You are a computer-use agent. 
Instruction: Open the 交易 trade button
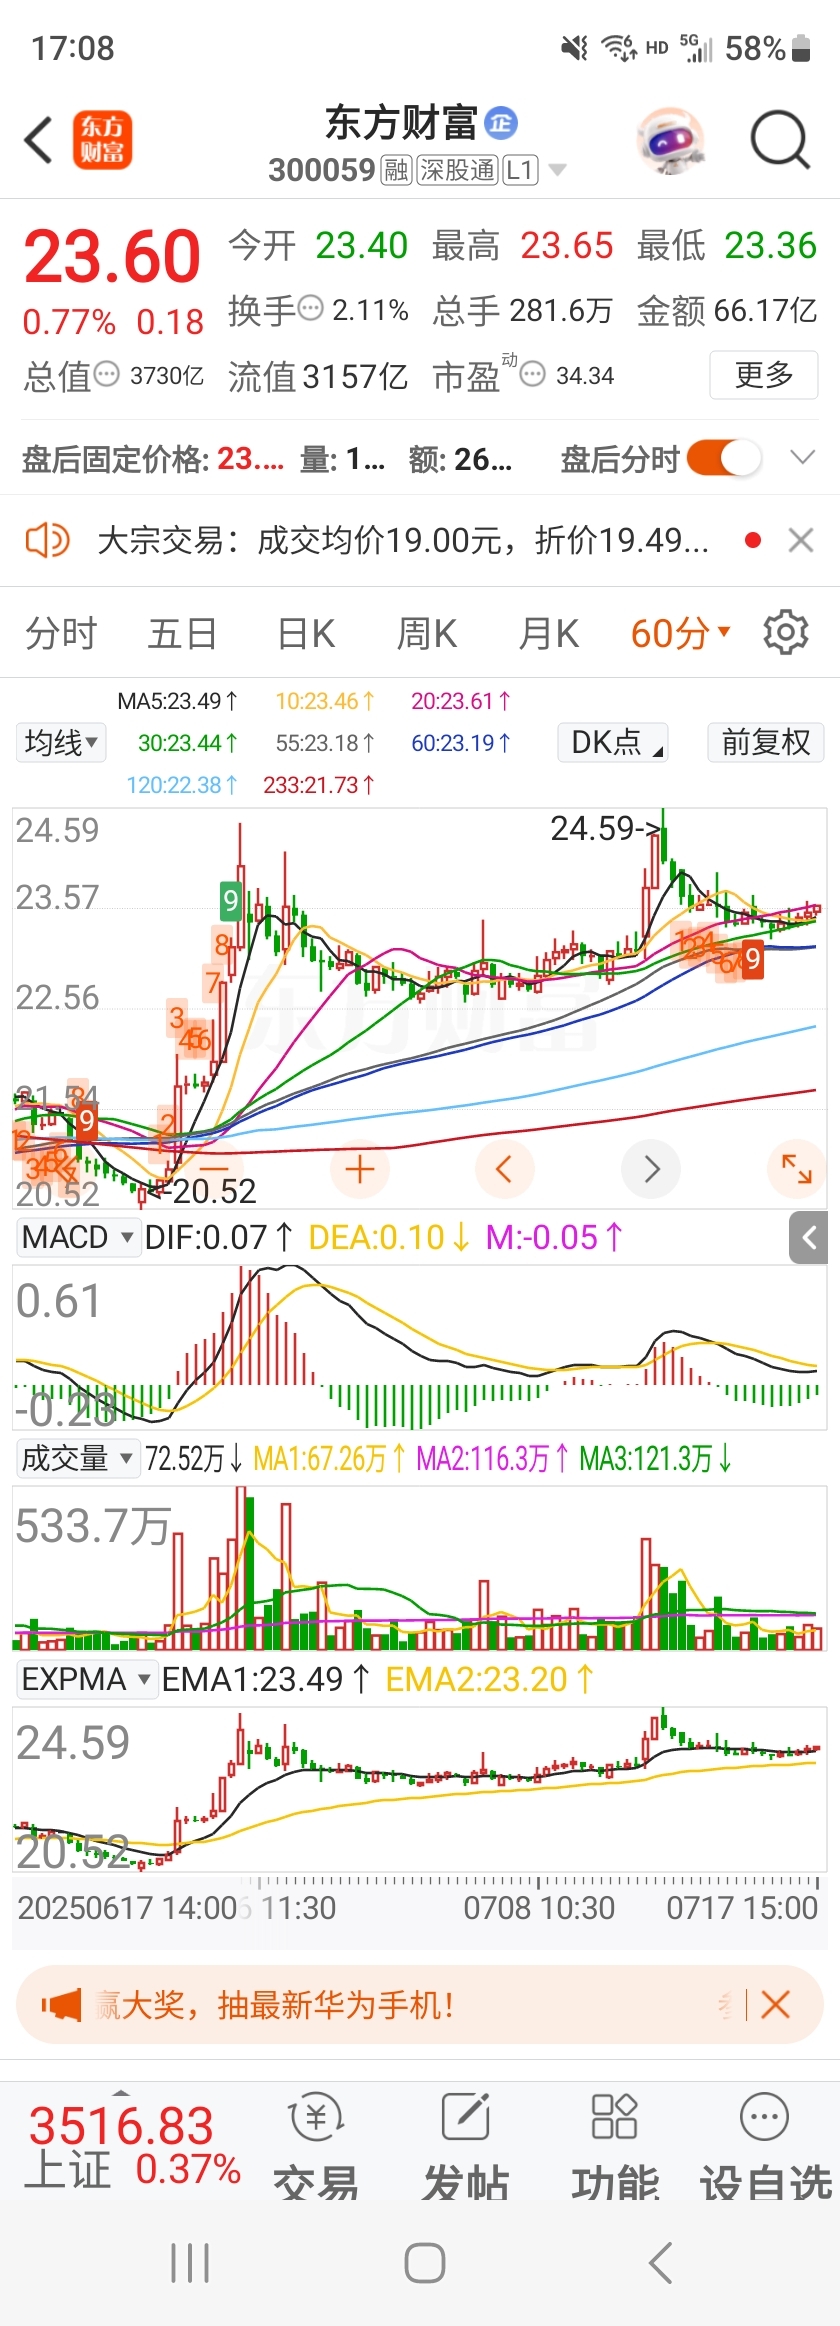click(x=317, y=2145)
